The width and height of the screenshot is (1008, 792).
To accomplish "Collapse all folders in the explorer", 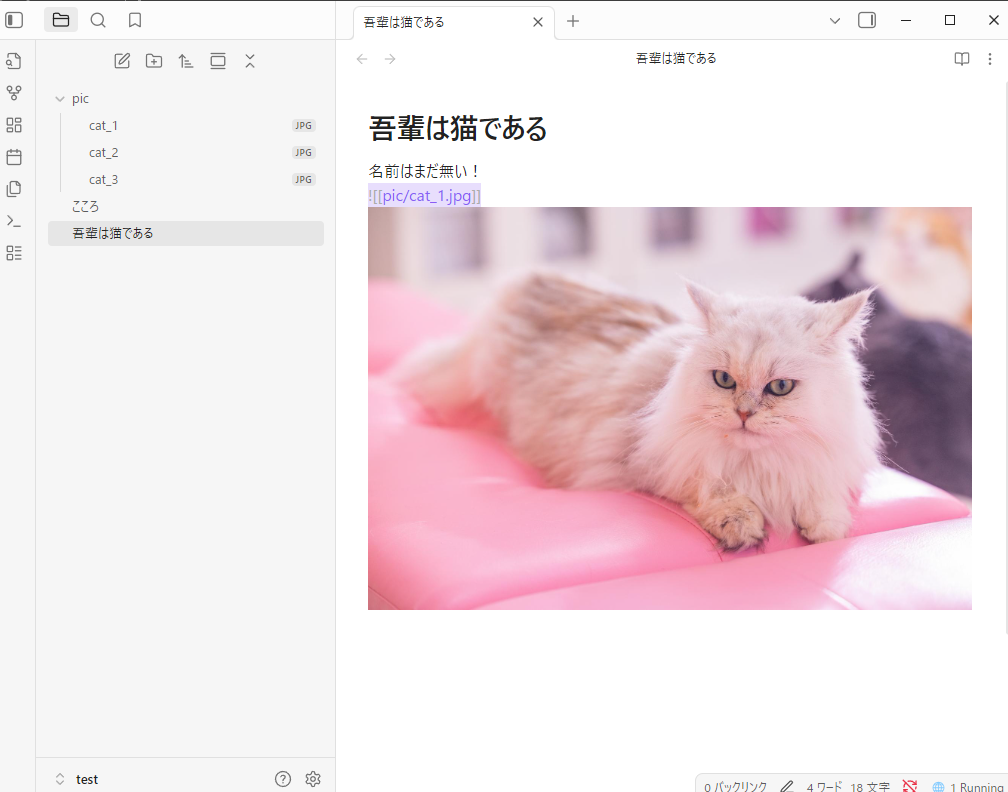I will point(250,61).
